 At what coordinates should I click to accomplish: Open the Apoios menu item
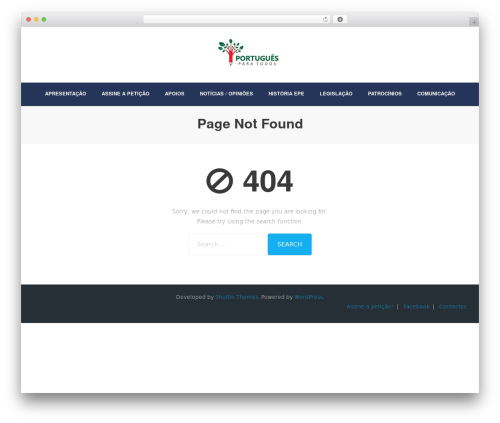point(174,94)
